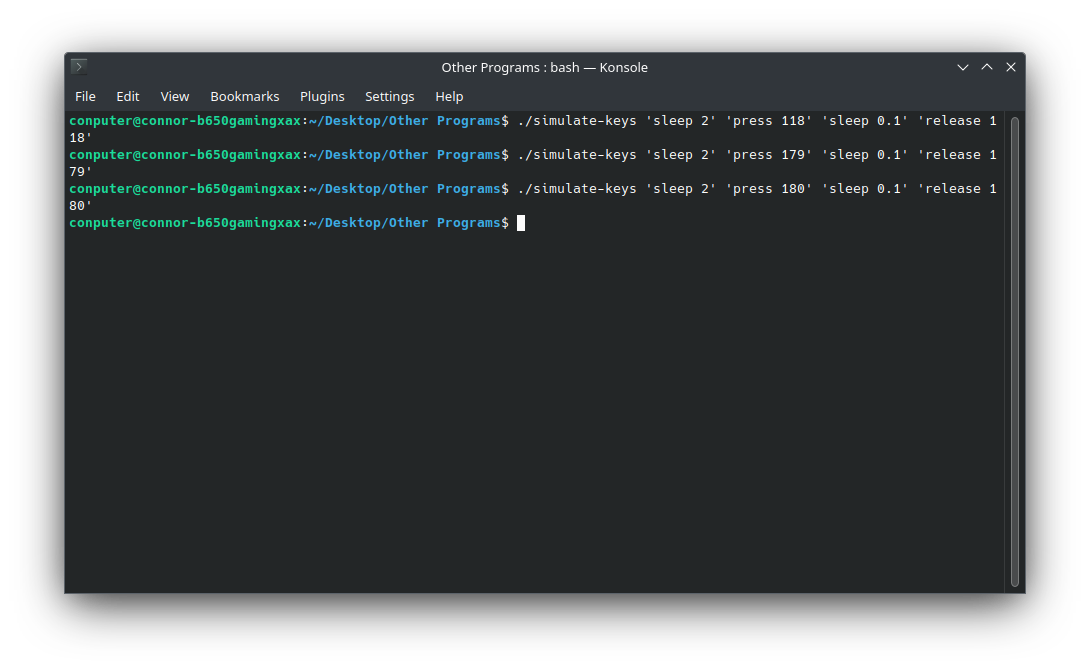Open the File menu
This screenshot has height=670, width=1090.
(x=86, y=97)
